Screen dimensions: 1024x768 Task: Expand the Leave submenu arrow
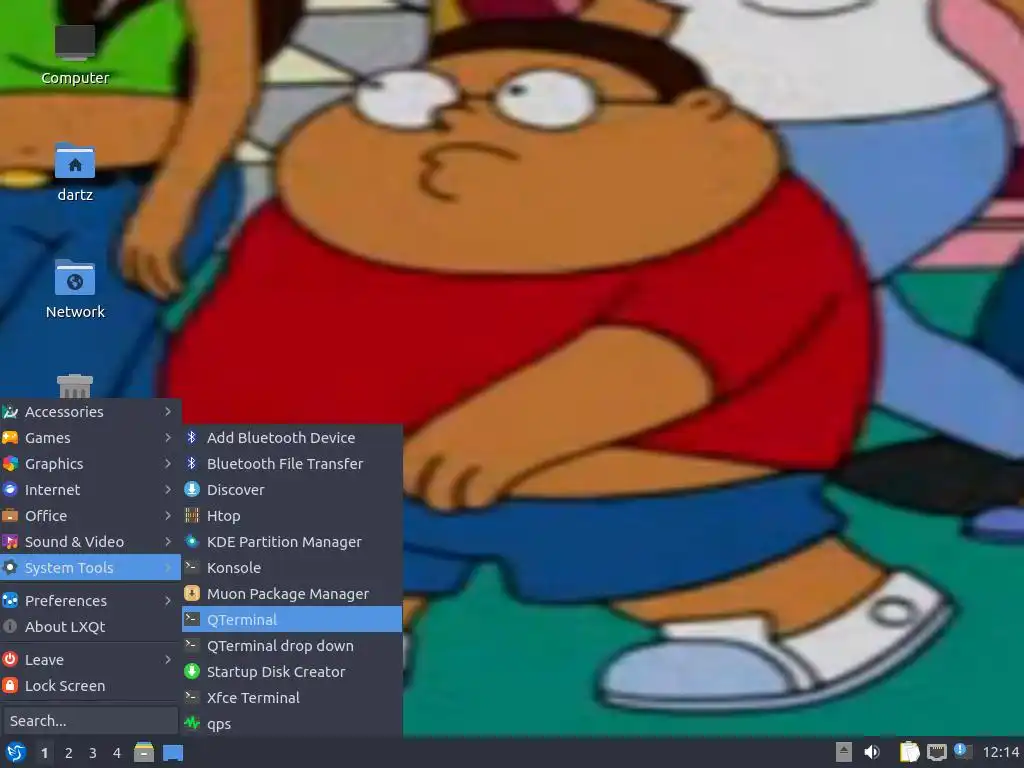pyautogui.click(x=168, y=660)
